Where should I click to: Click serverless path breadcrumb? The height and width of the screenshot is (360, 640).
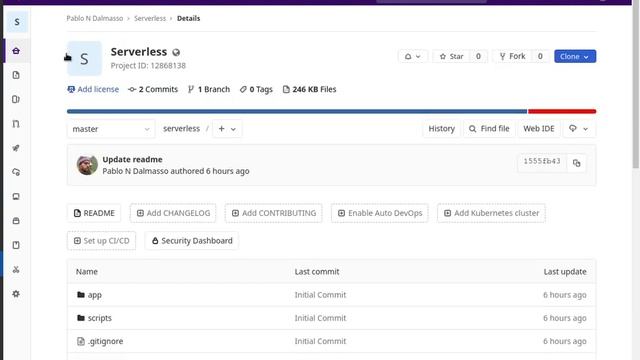[181, 129]
